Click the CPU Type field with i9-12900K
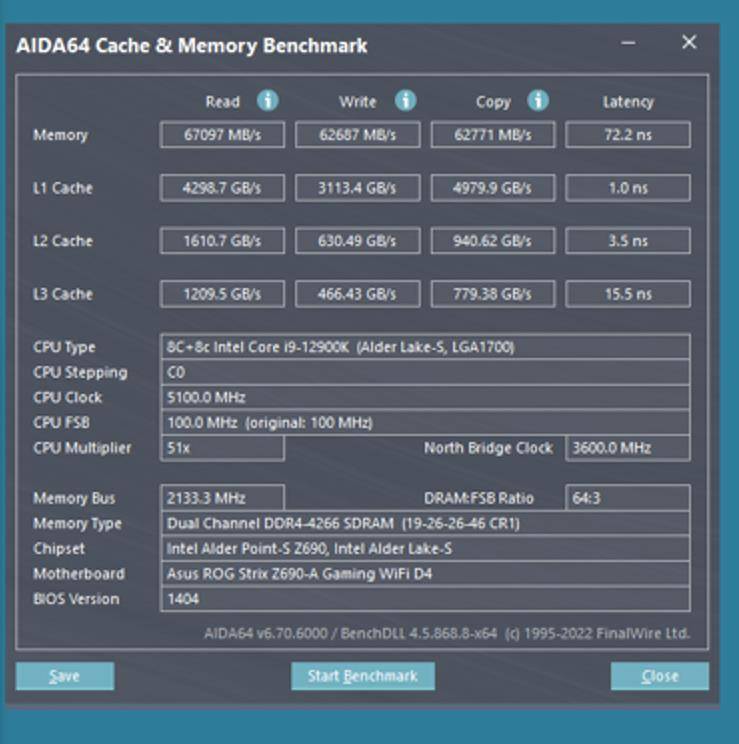The image size is (739, 744). 425,347
